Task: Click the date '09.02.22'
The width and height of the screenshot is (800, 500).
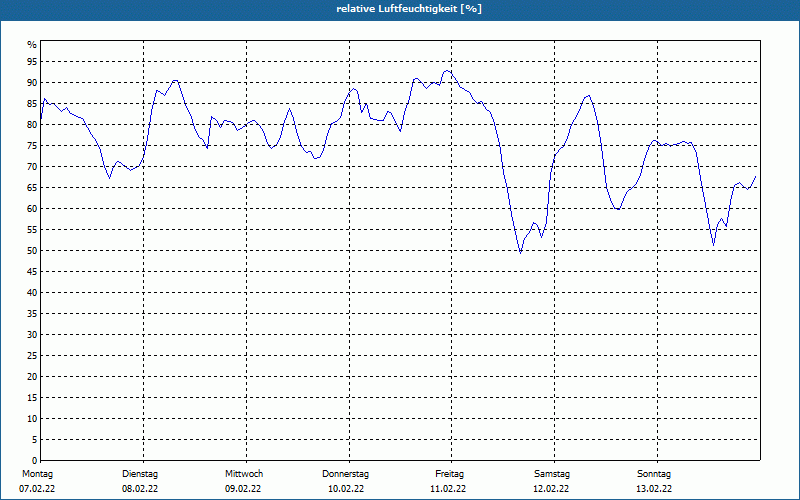Action: 243,489
